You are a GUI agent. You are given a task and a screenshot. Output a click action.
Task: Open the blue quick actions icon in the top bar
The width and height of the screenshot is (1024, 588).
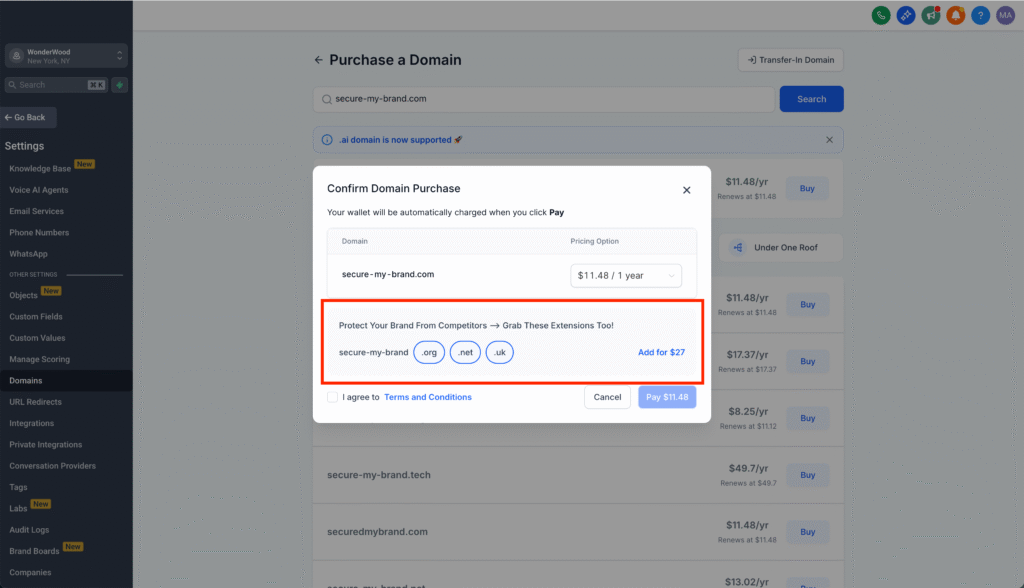tap(906, 16)
